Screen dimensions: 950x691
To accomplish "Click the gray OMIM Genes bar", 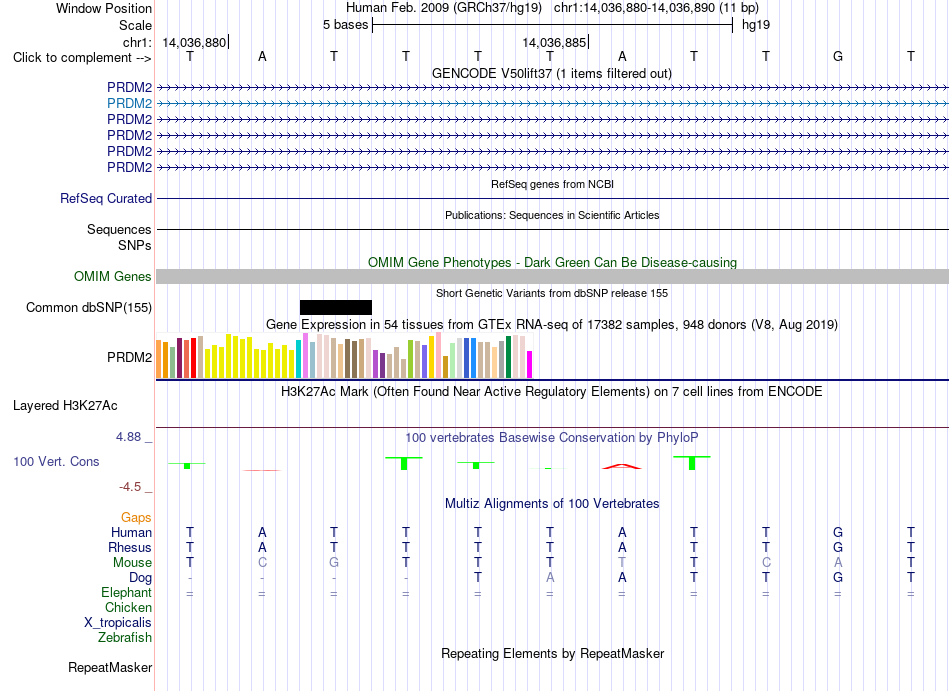I will tap(552, 276).
